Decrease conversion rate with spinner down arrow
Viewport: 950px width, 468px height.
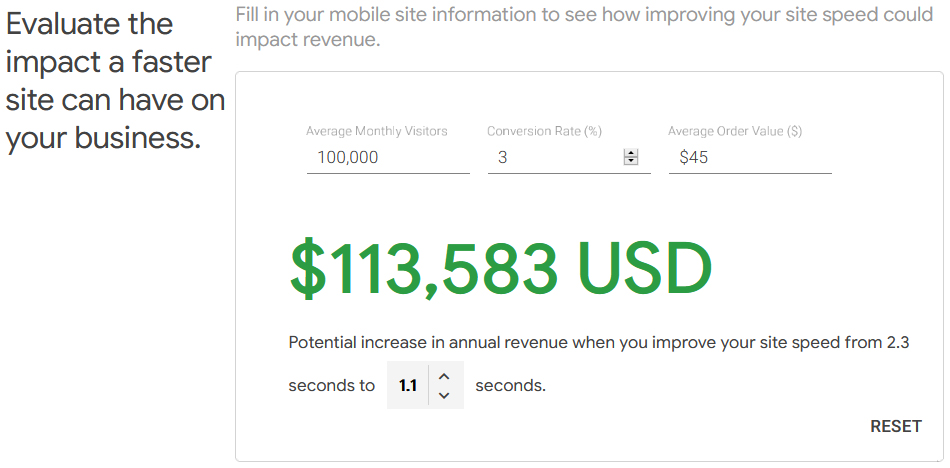pos(631,161)
